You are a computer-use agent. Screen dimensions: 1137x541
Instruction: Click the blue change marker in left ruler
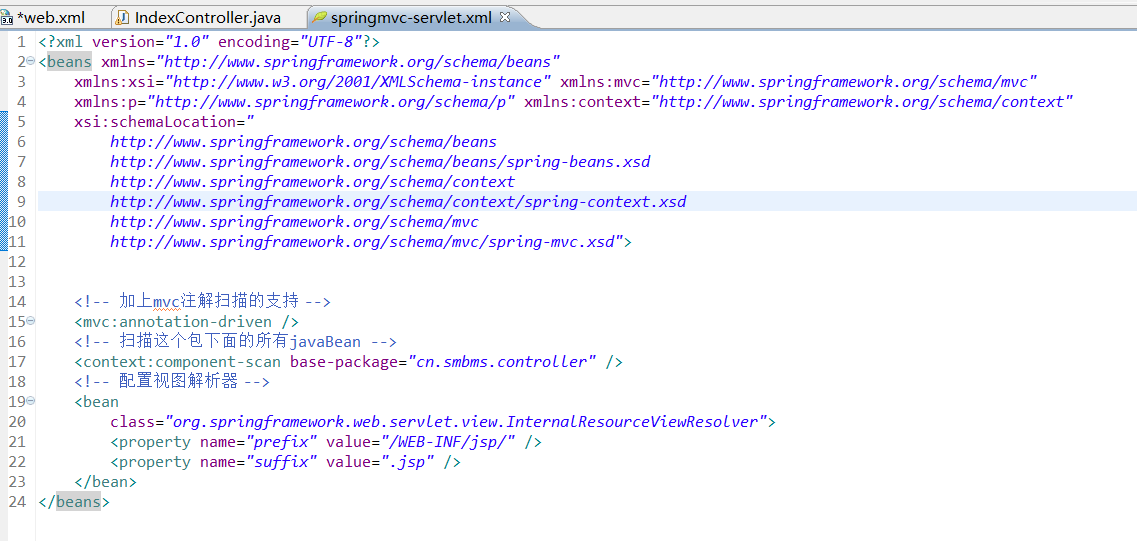coord(4,181)
